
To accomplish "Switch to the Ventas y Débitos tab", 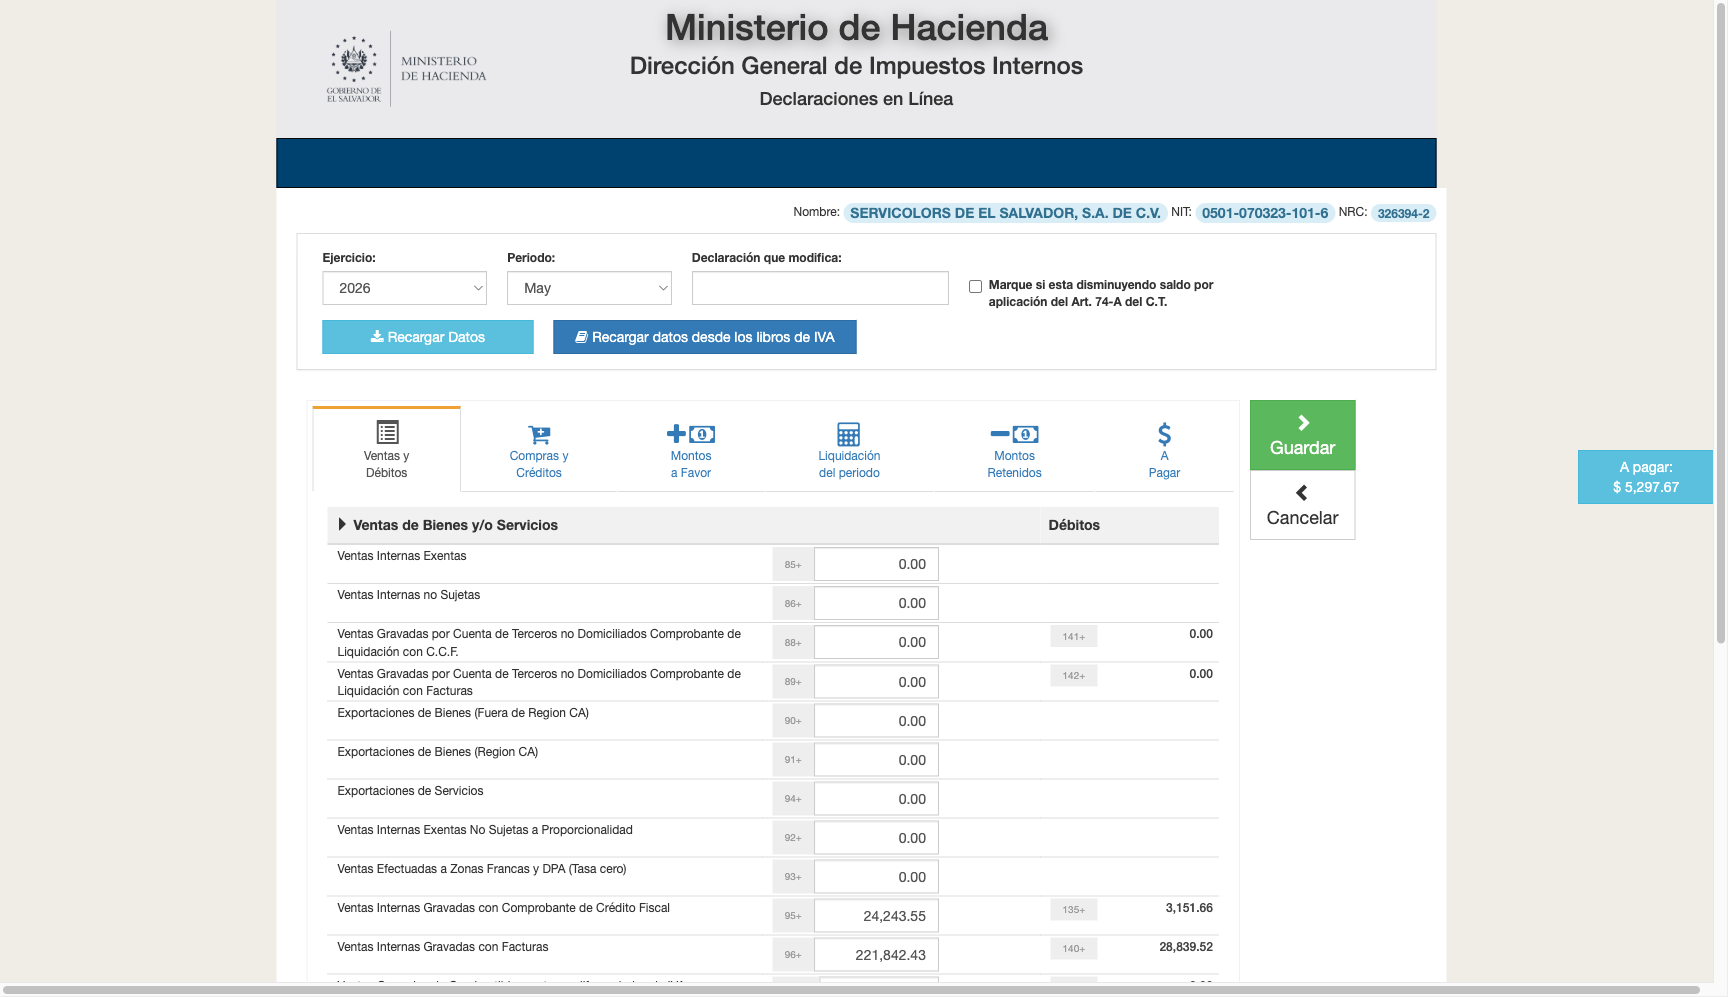I will pos(387,449).
